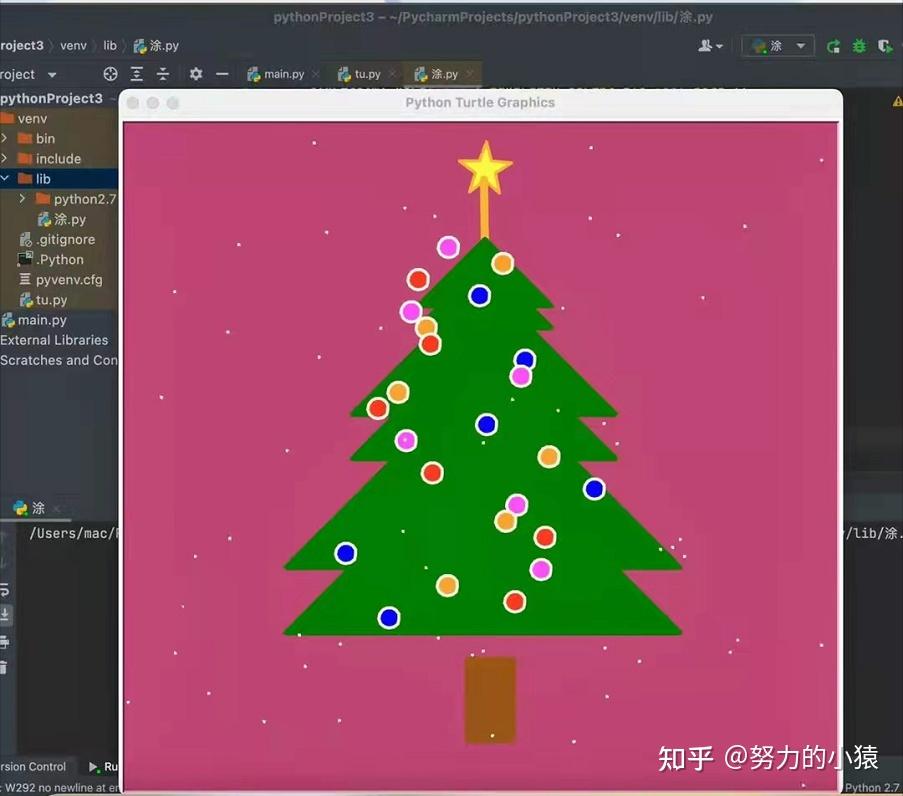
Task: Click the settings gear in the Project panel
Action: [x=196, y=74]
